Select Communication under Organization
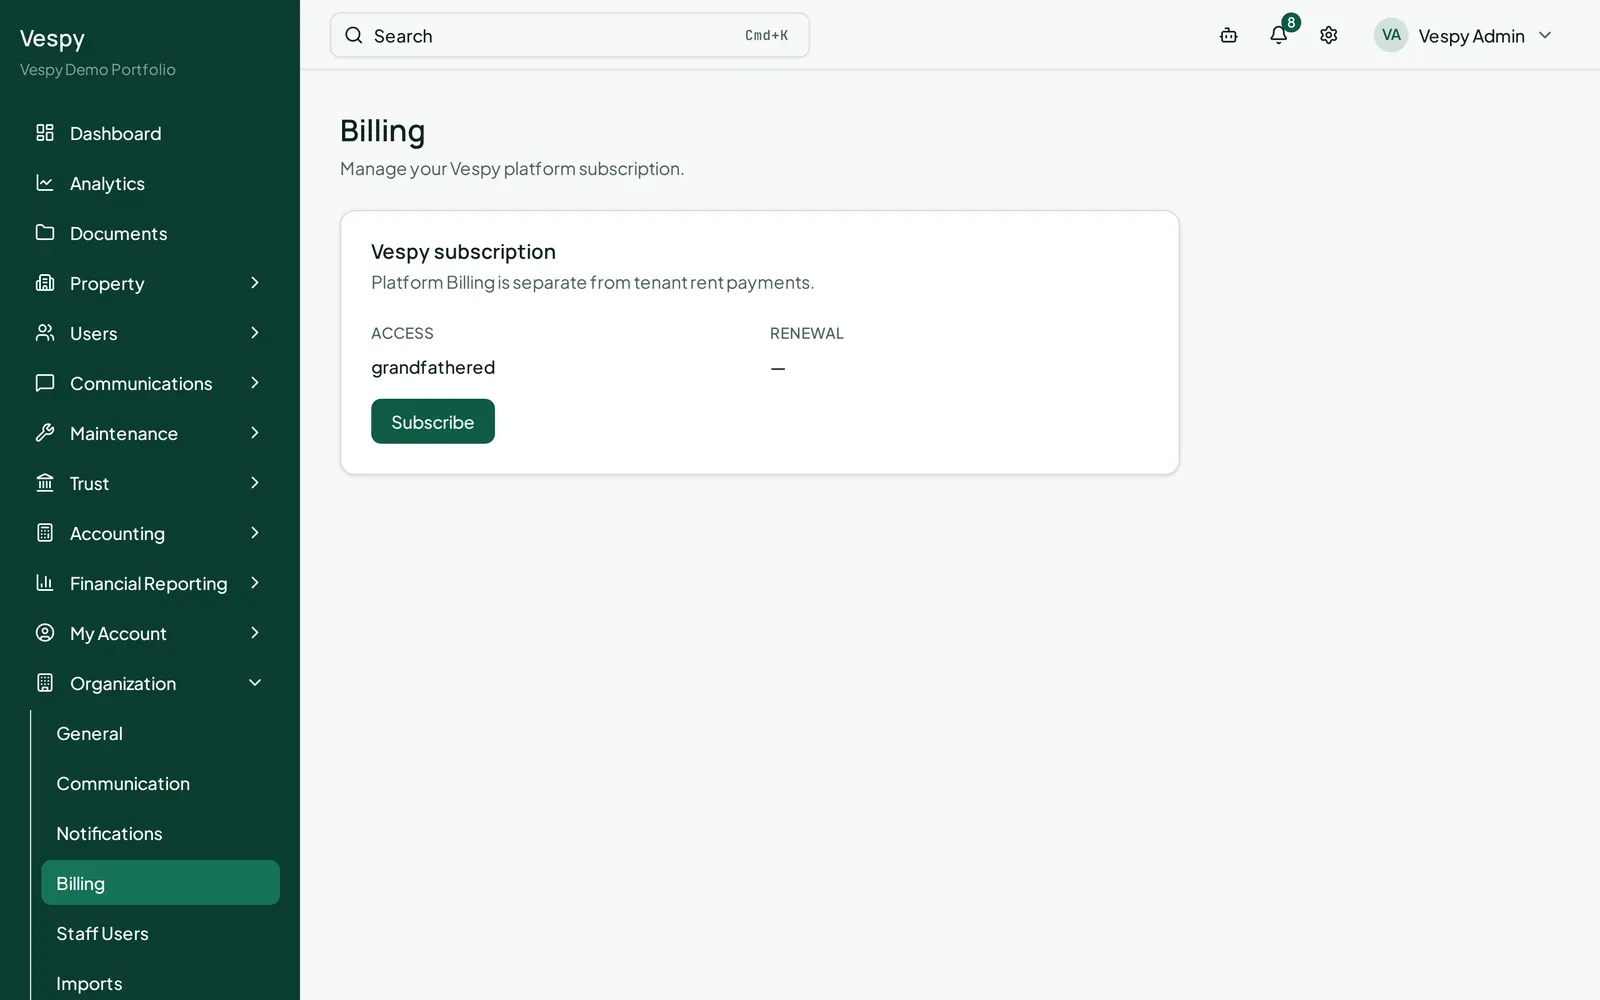This screenshot has height=1000, width=1600. (x=160, y=783)
